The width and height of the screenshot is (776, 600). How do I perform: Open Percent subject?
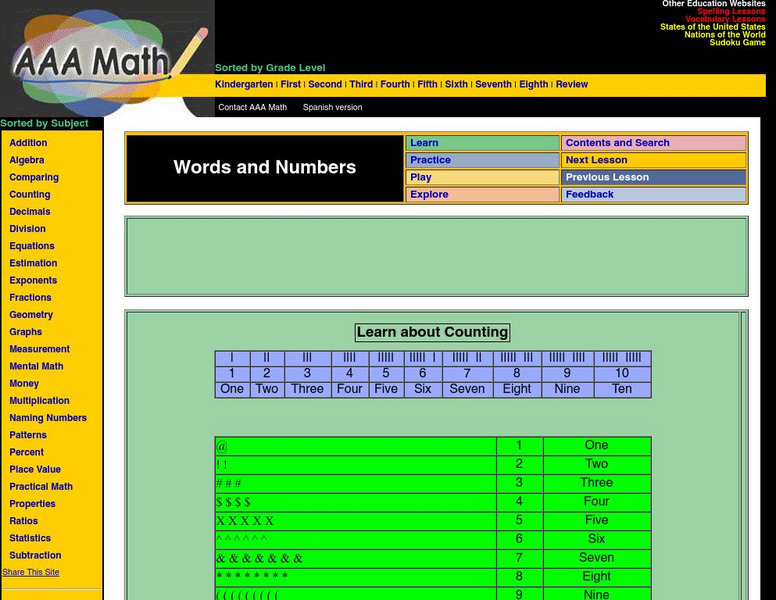tap(26, 452)
